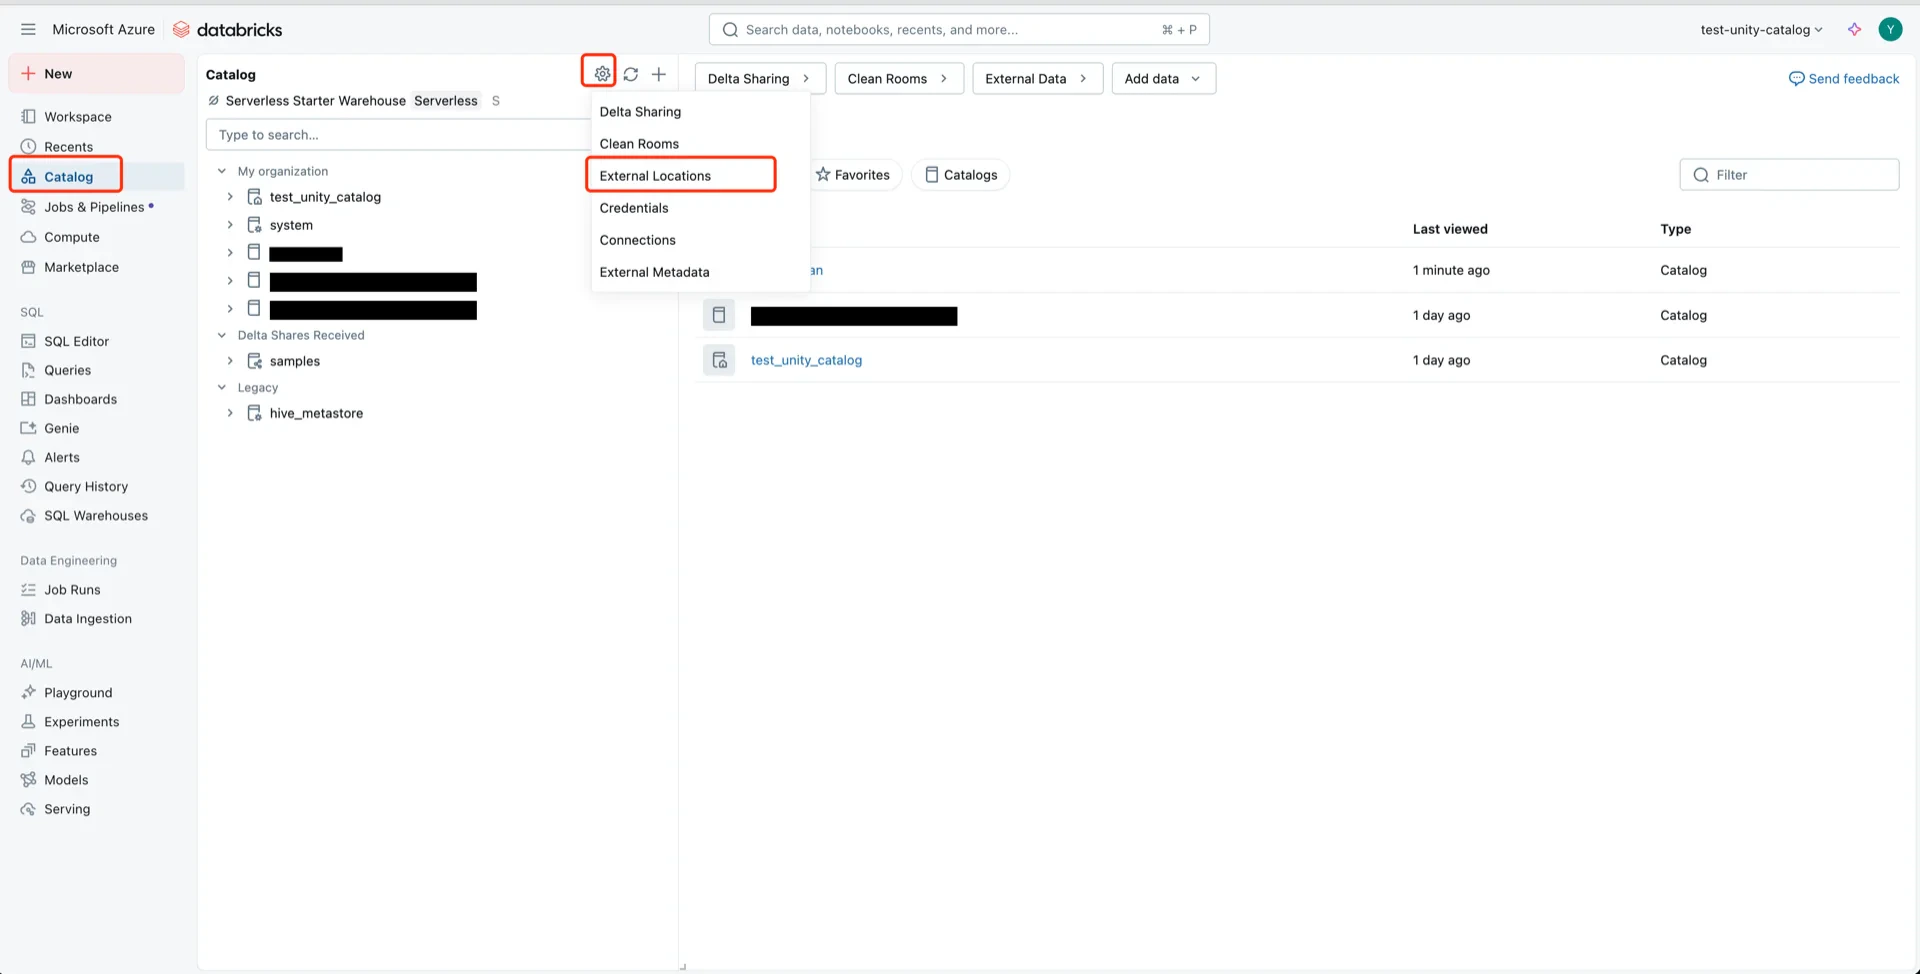Collapse the Legacy section
The height and width of the screenshot is (974, 1920).
click(222, 387)
